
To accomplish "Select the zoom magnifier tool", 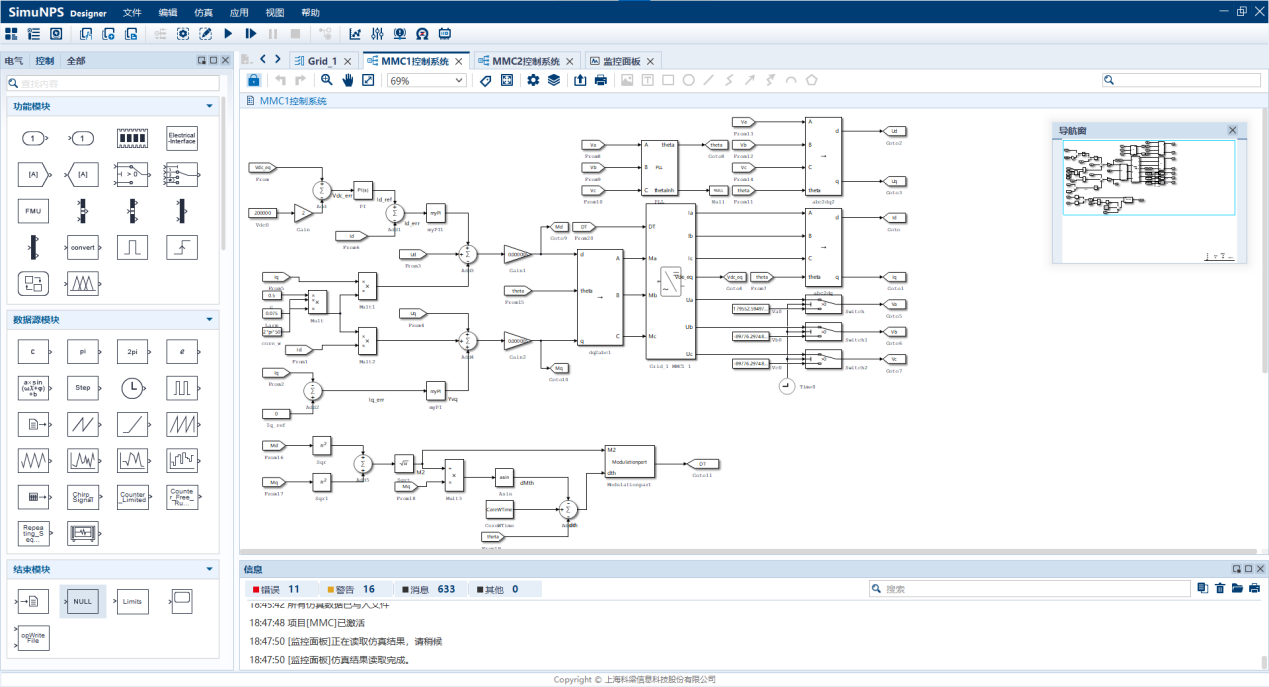I will (327, 80).
